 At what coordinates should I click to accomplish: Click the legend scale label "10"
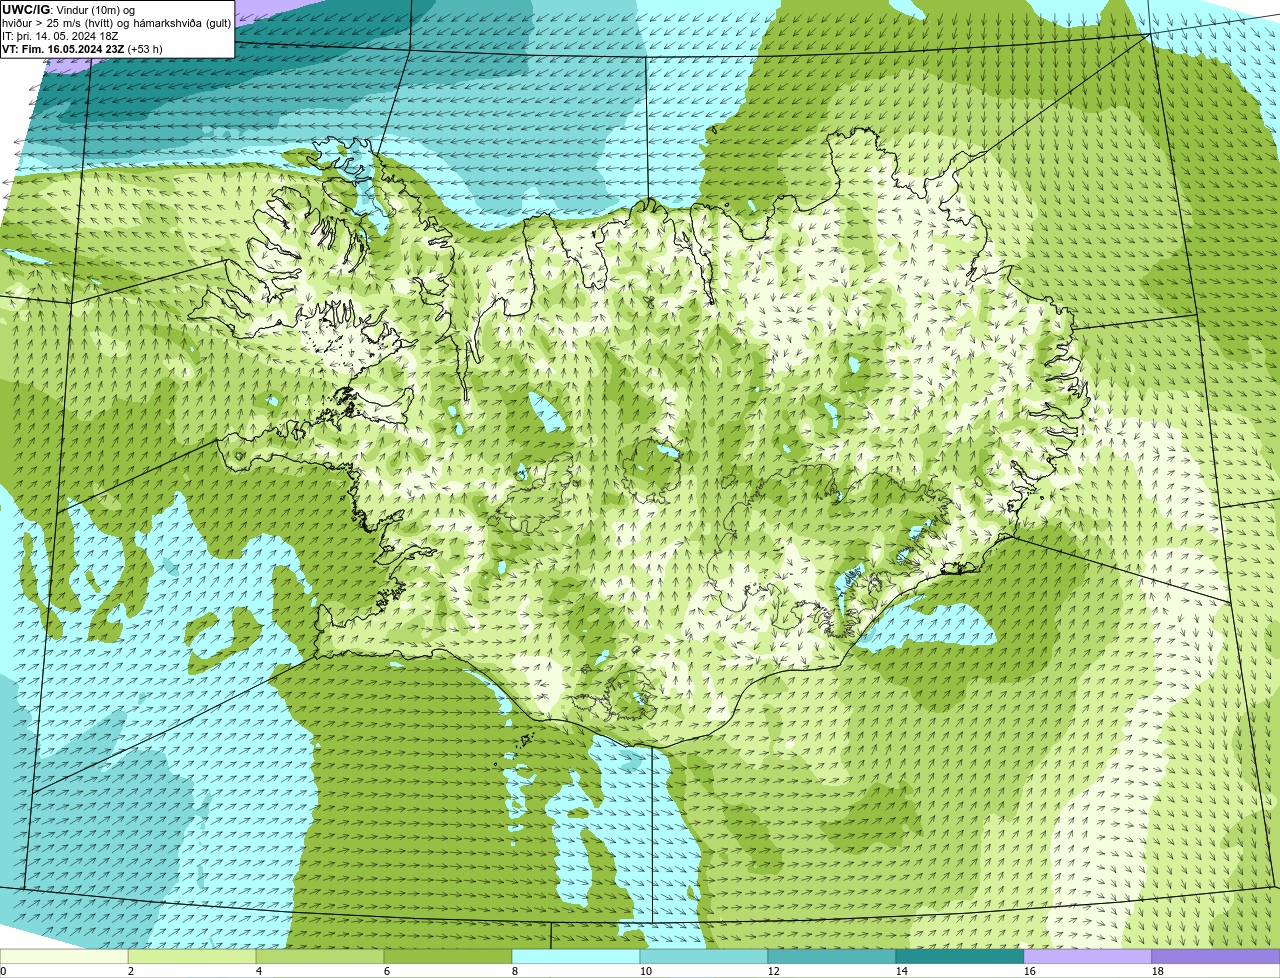coord(646,971)
